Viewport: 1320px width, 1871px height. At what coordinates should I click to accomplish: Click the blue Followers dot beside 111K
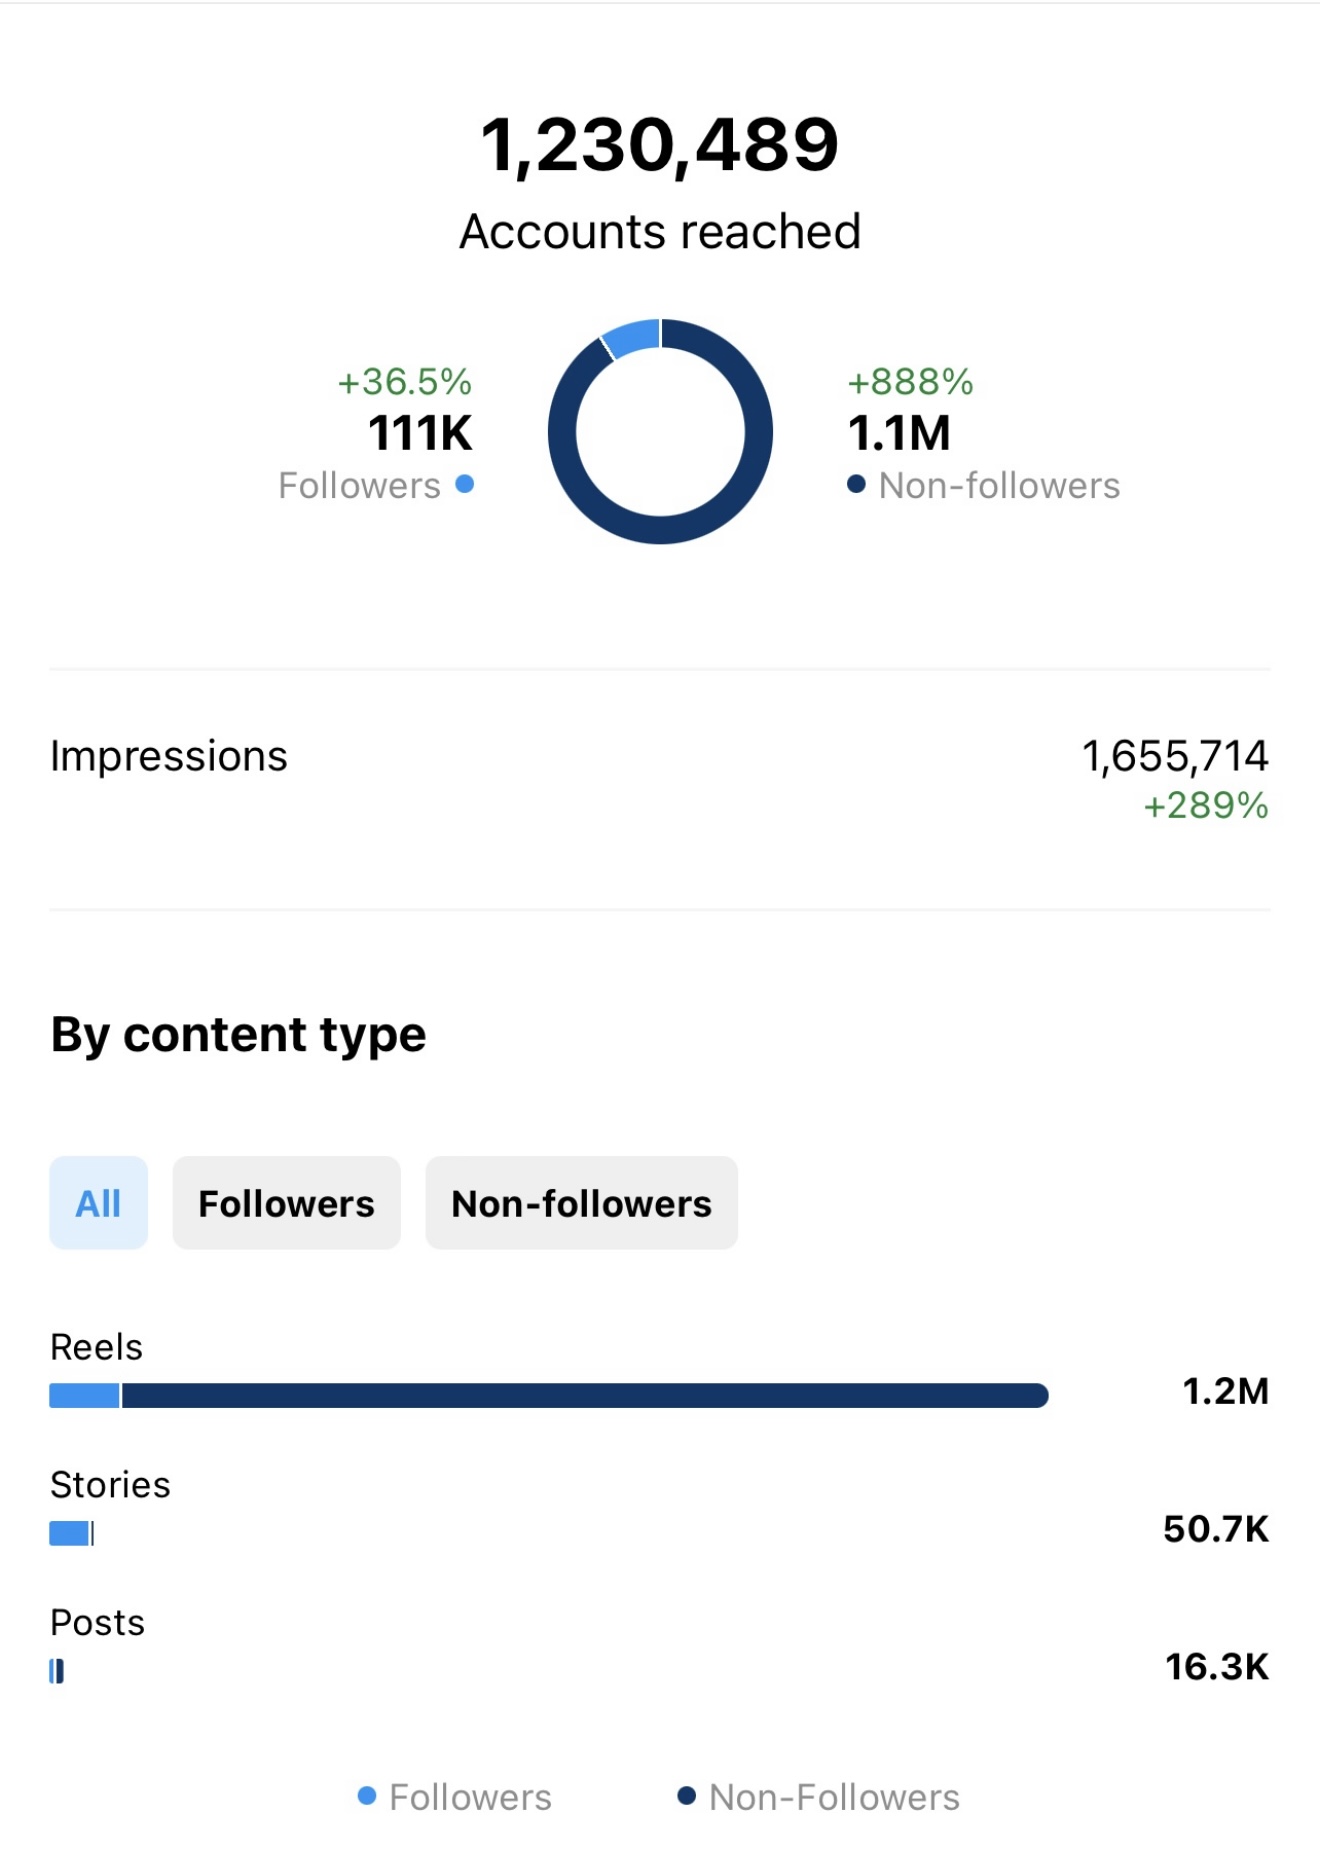464,484
